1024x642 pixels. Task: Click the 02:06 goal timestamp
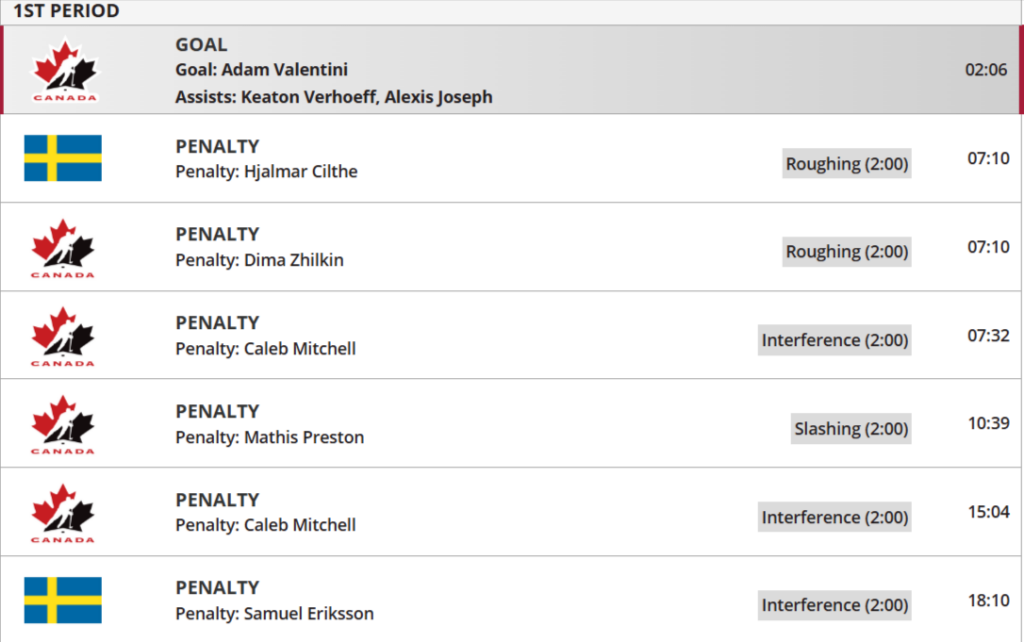click(986, 70)
